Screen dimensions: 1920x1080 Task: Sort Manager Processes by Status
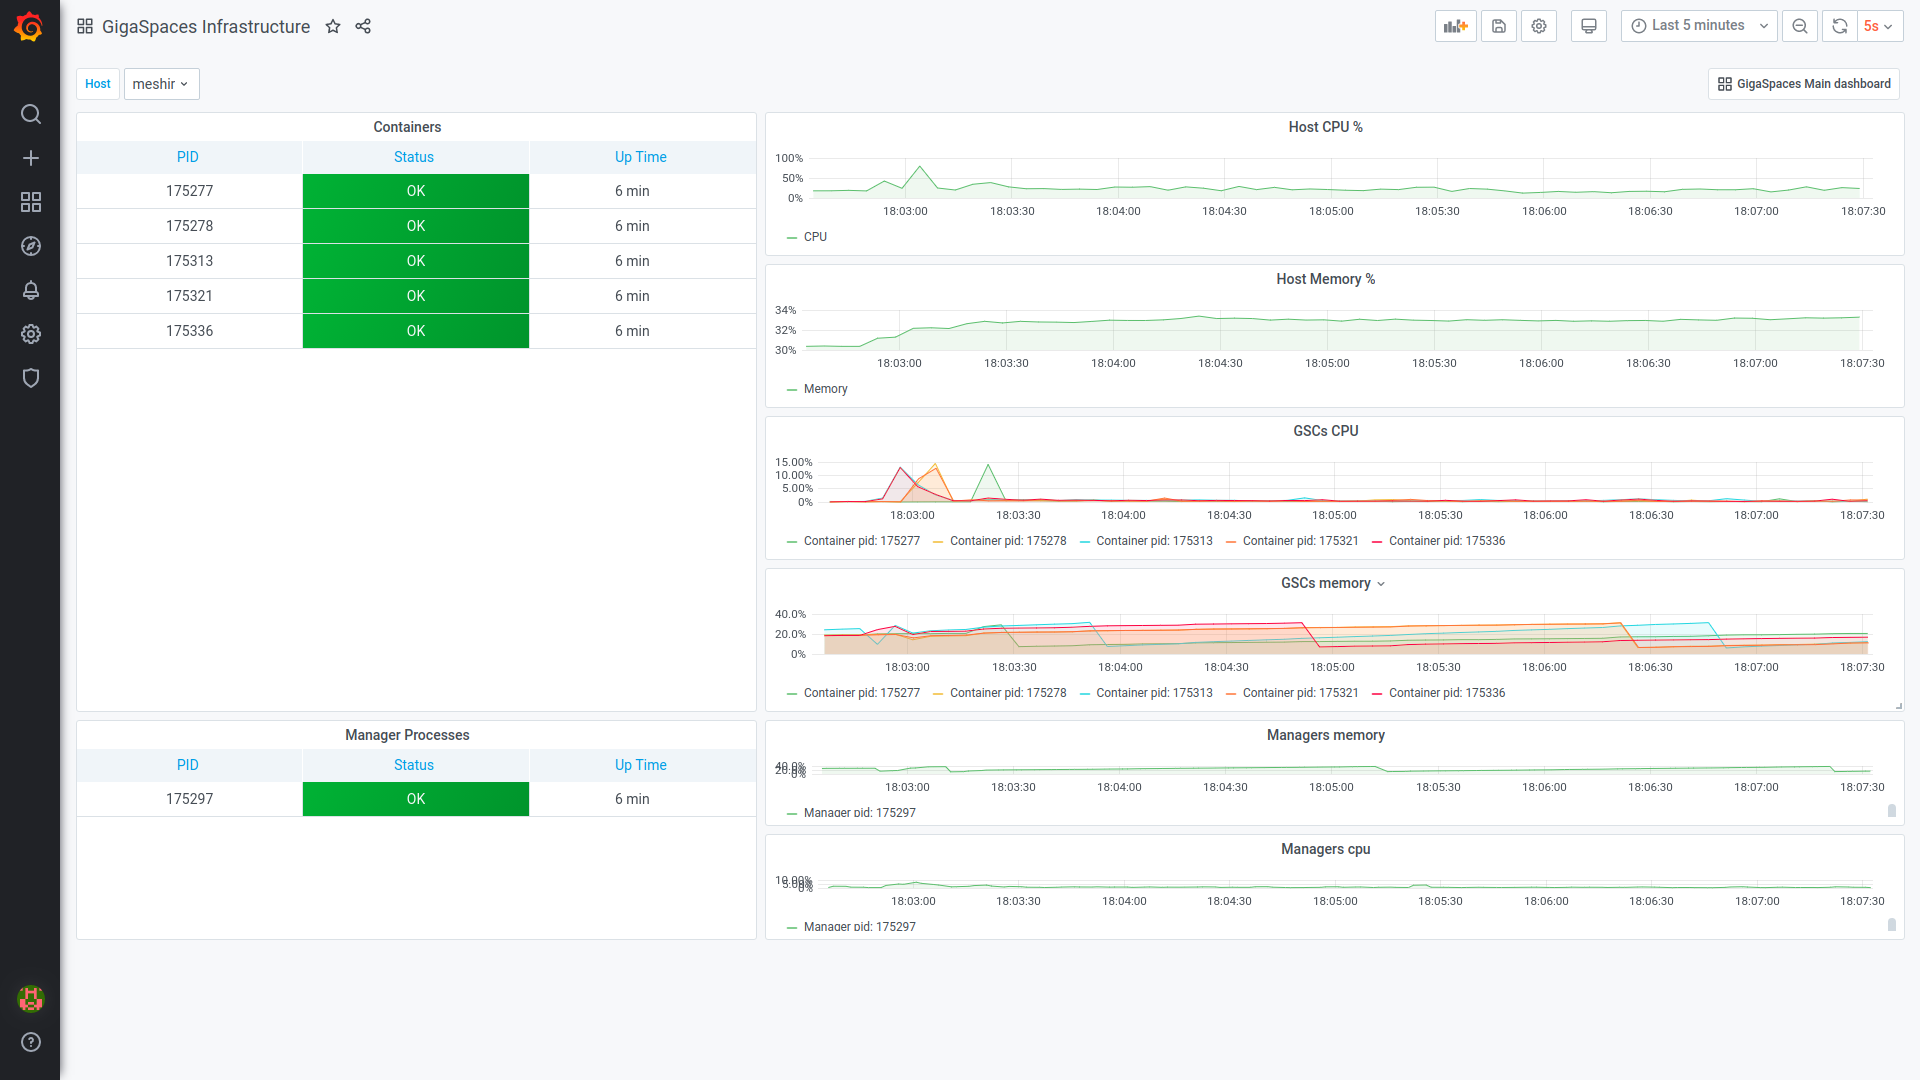(414, 765)
